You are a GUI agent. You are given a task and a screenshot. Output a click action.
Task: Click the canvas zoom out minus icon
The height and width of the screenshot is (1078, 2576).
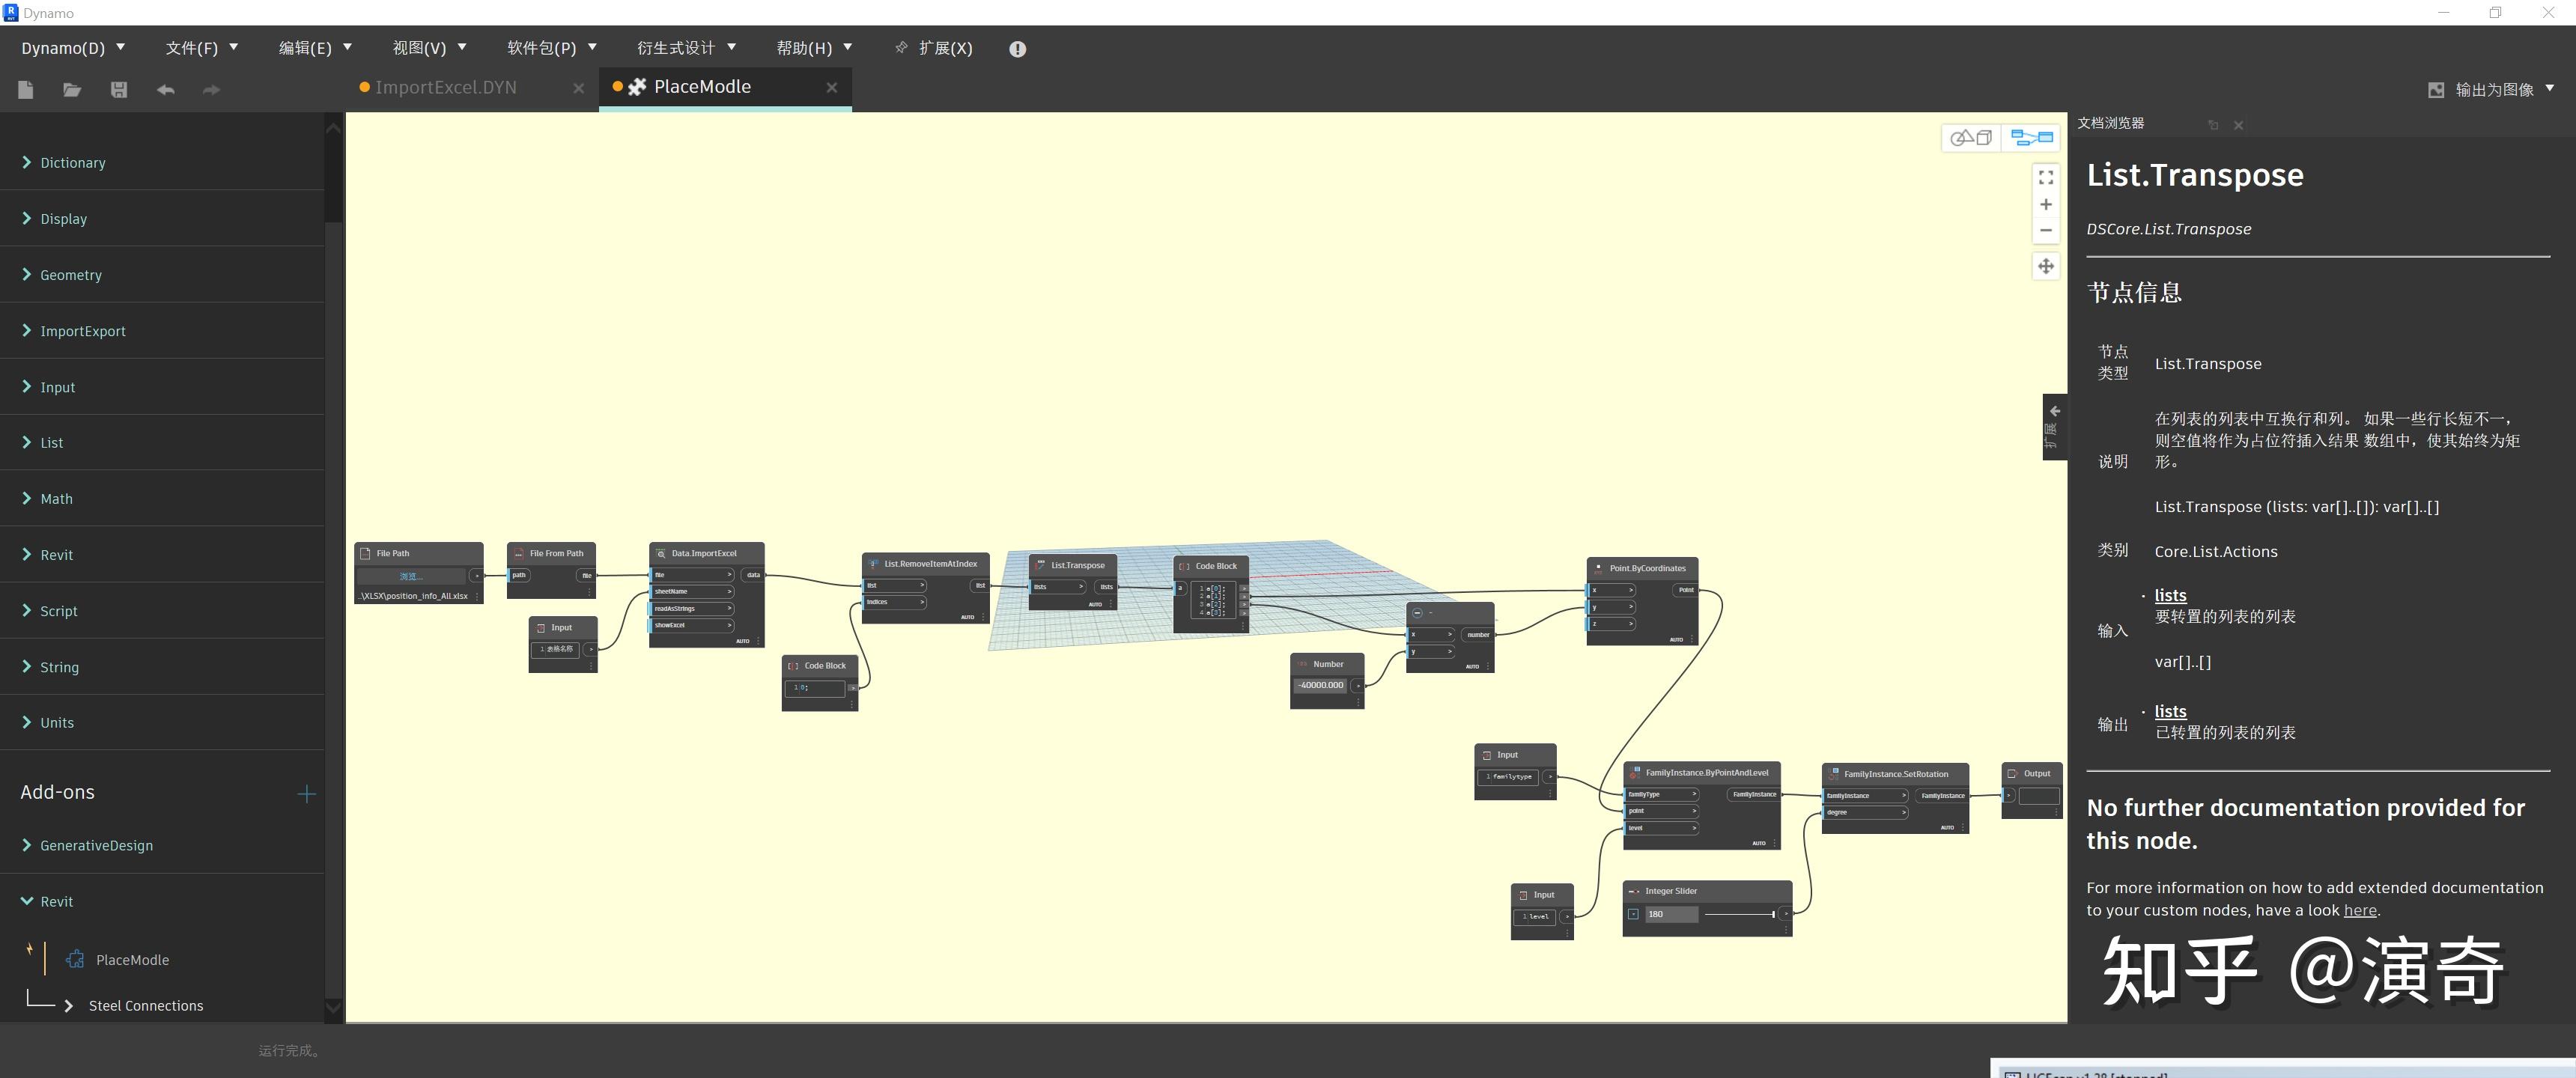[x=2046, y=230]
